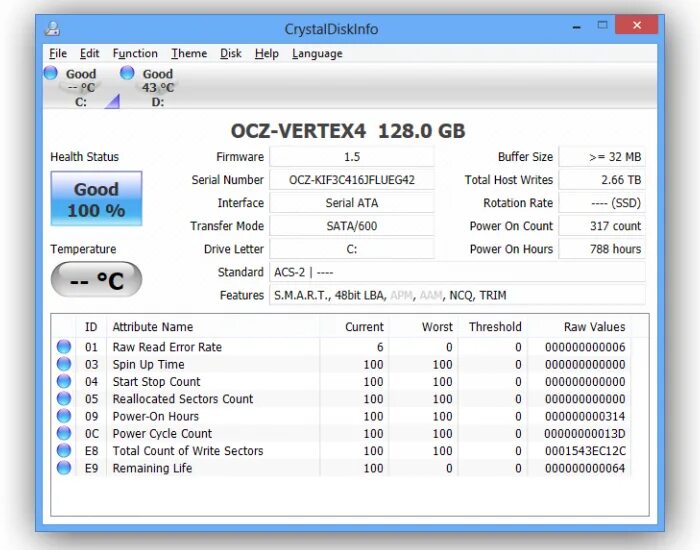Image resolution: width=700 pixels, height=550 pixels.
Task: Click the ID cell E8
Action: pos(91,451)
